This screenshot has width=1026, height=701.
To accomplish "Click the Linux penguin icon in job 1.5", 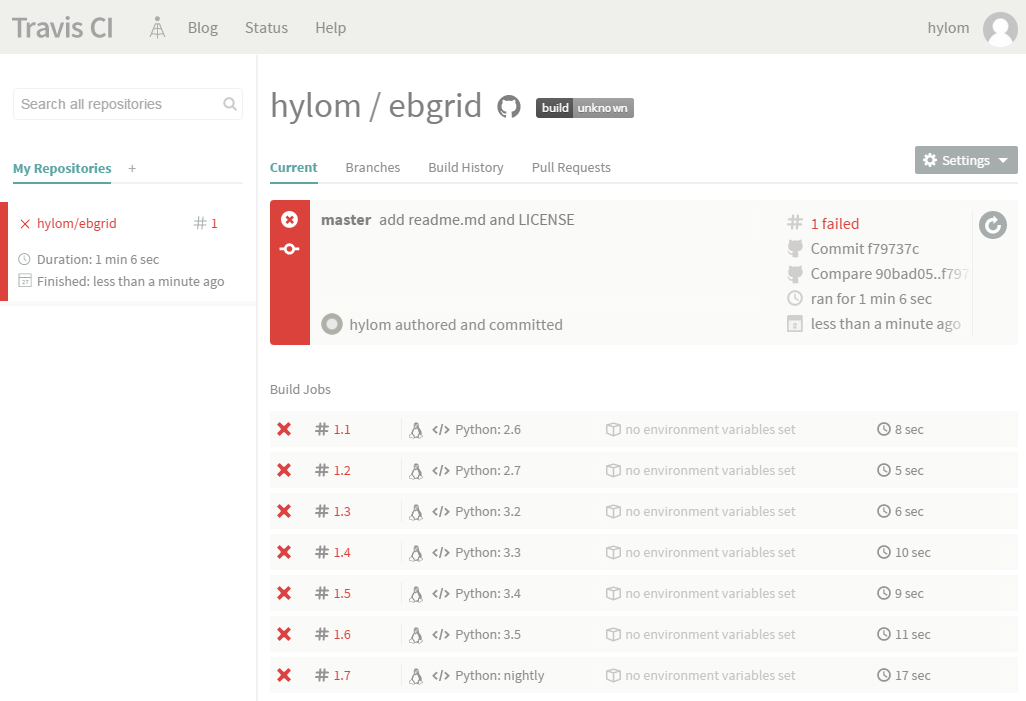I will [416, 594].
